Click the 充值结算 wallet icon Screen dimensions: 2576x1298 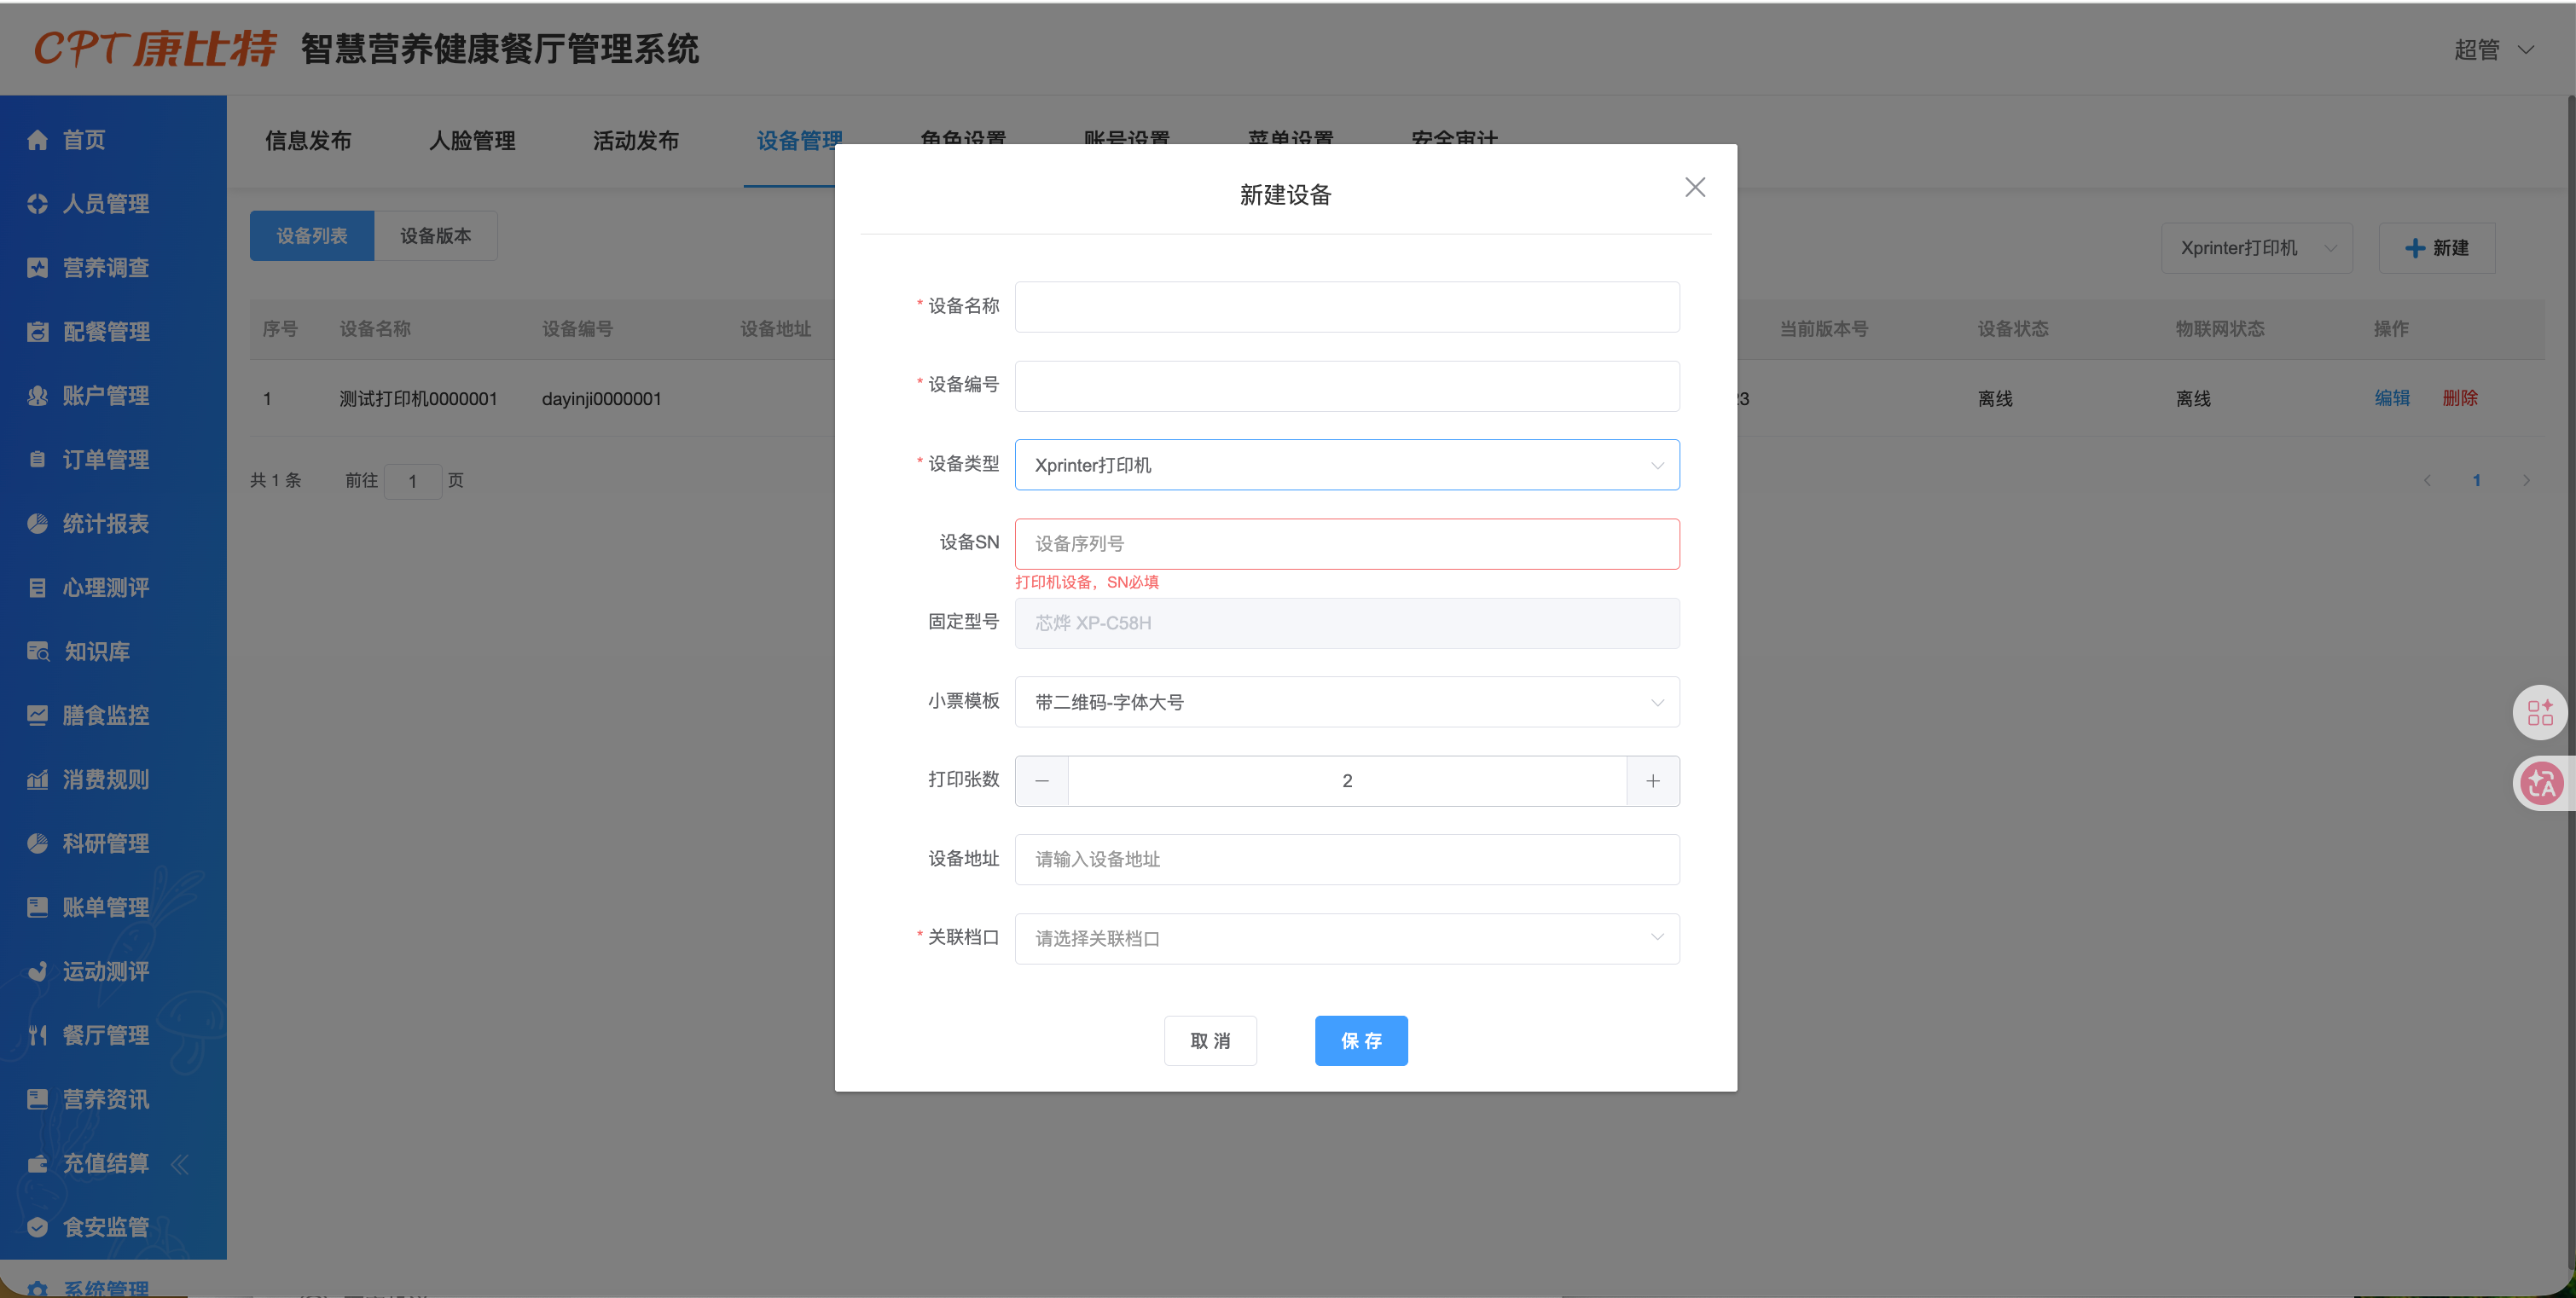pyautogui.click(x=37, y=1164)
